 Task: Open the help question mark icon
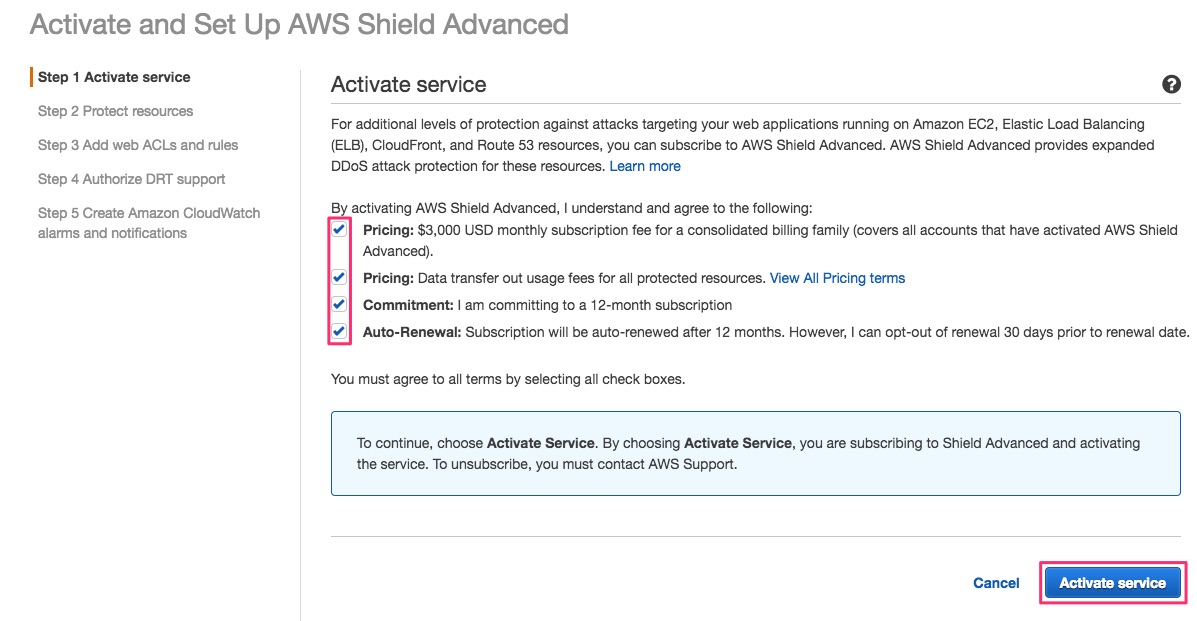[1170, 85]
